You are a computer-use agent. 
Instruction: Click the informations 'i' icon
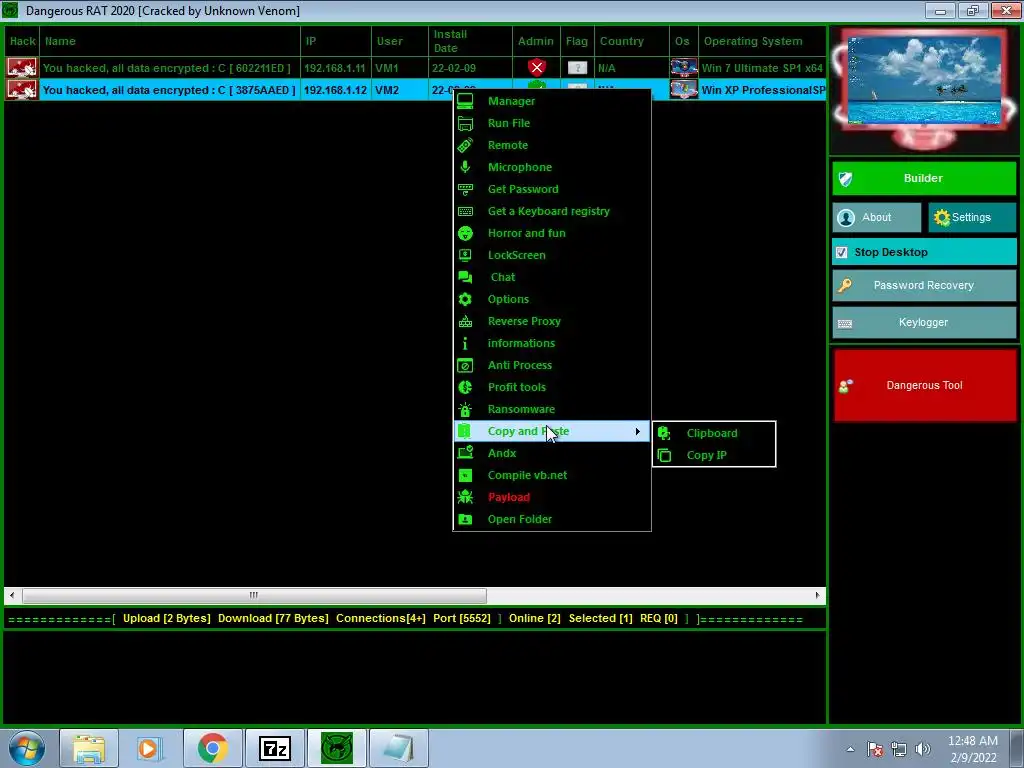[465, 344]
